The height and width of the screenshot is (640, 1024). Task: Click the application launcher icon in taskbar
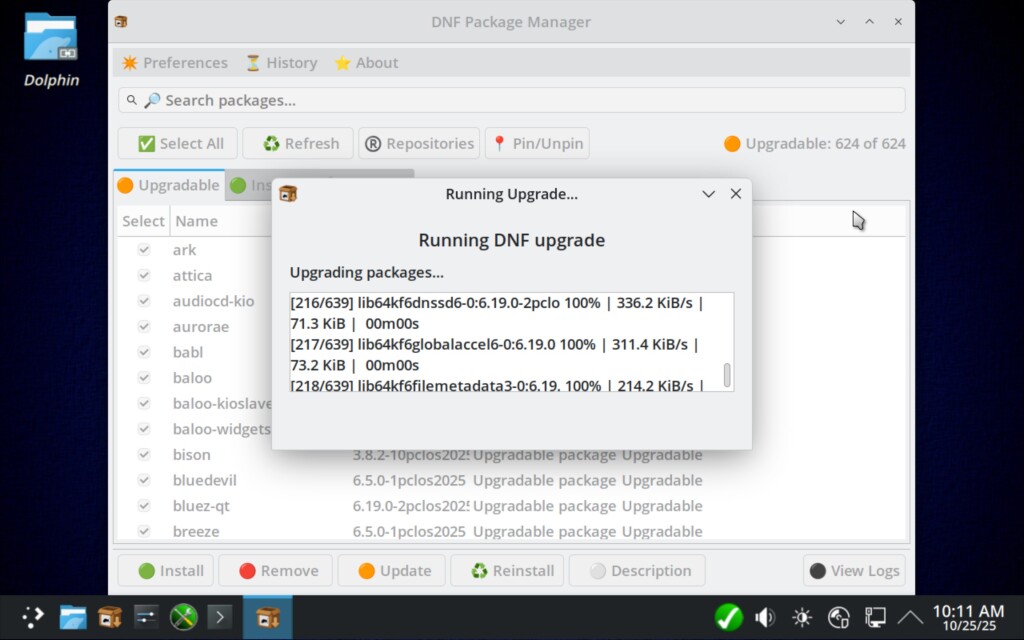pos(34,617)
